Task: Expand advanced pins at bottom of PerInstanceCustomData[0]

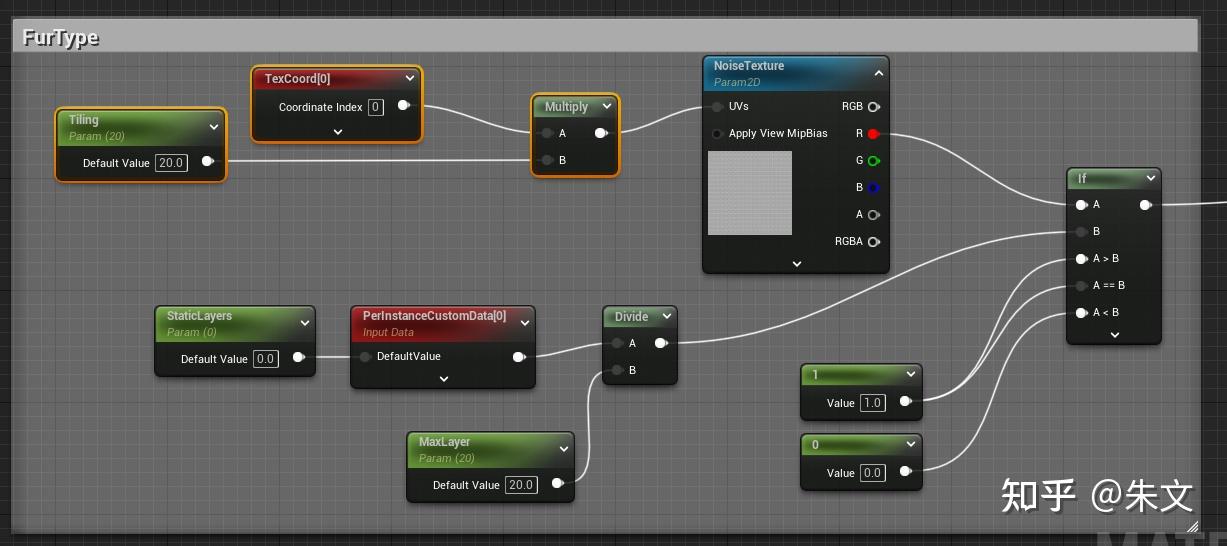Action: pyautogui.click(x=443, y=379)
